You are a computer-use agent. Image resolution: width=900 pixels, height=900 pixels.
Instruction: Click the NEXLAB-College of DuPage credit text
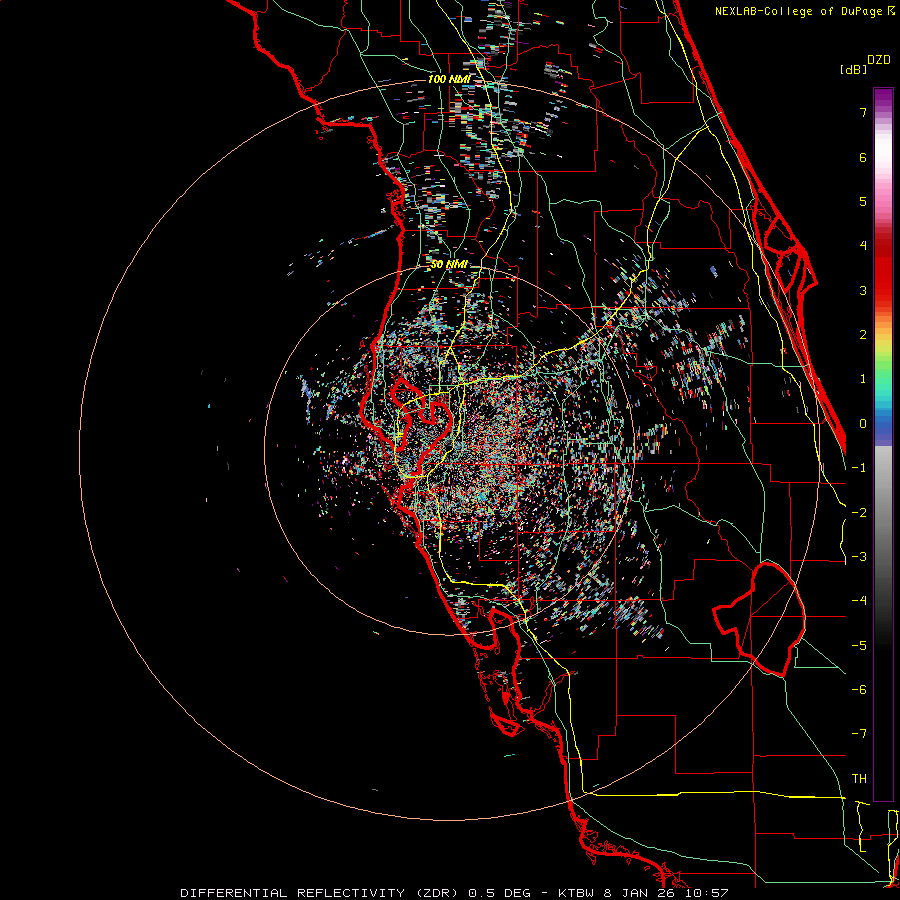pyautogui.click(x=805, y=11)
